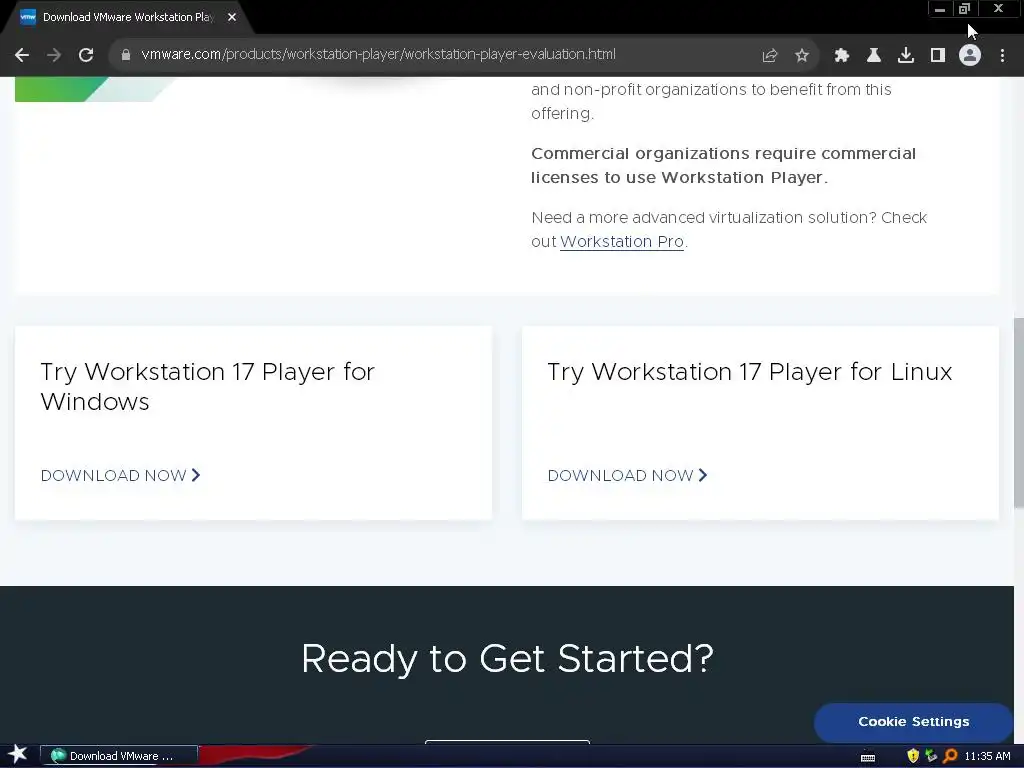This screenshot has height=768, width=1024.
Task: Open Cookie Settings
Action: (x=914, y=722)
